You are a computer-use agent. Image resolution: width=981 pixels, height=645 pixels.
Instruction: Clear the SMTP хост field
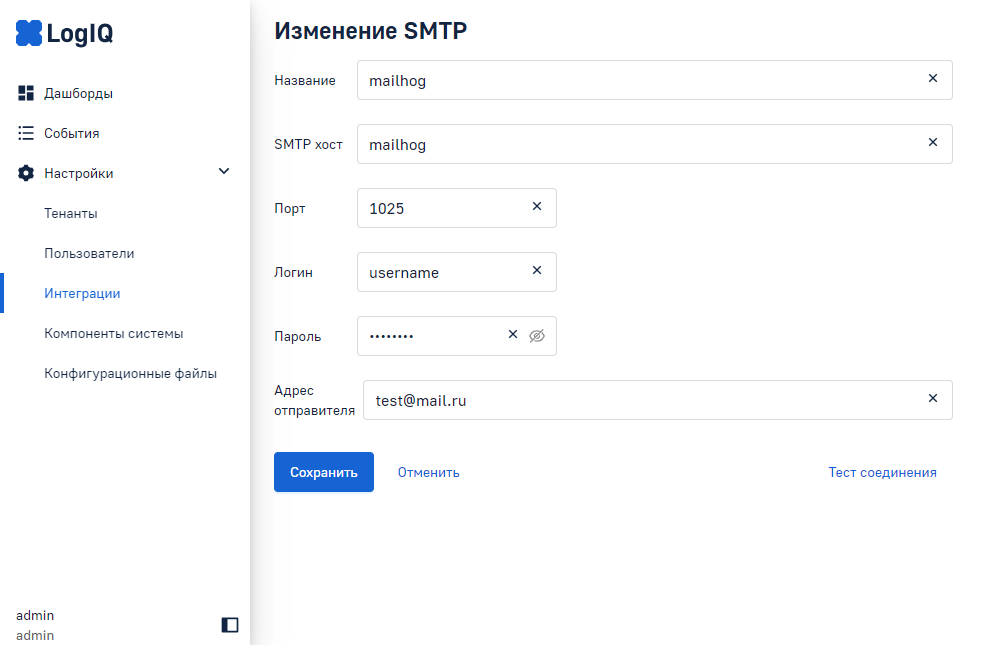pyautogui.click(x=933, y=143)
